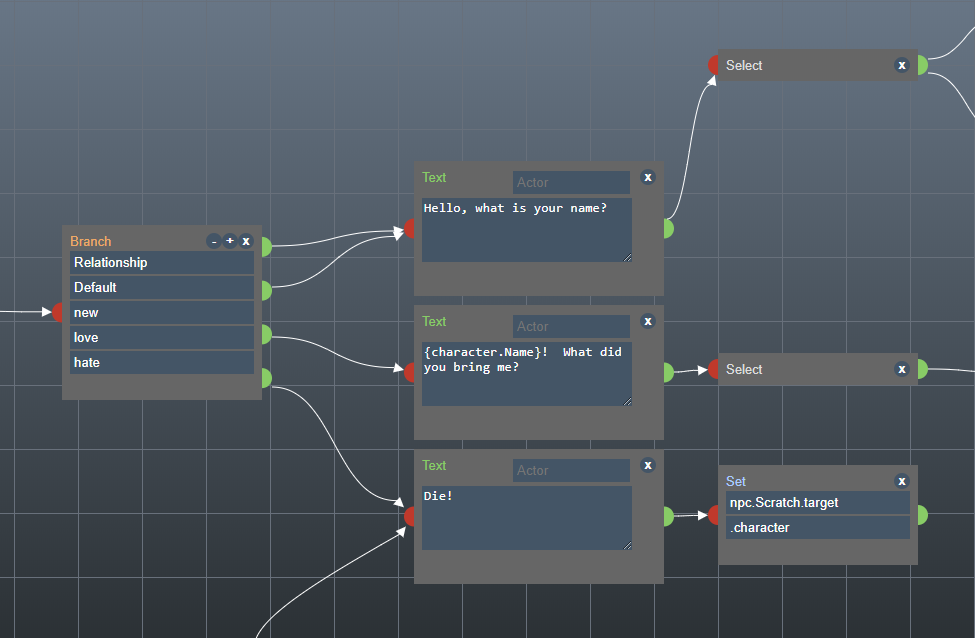Edit the .character field in Set node
The image size is (975, 638).
pos(818,527)
